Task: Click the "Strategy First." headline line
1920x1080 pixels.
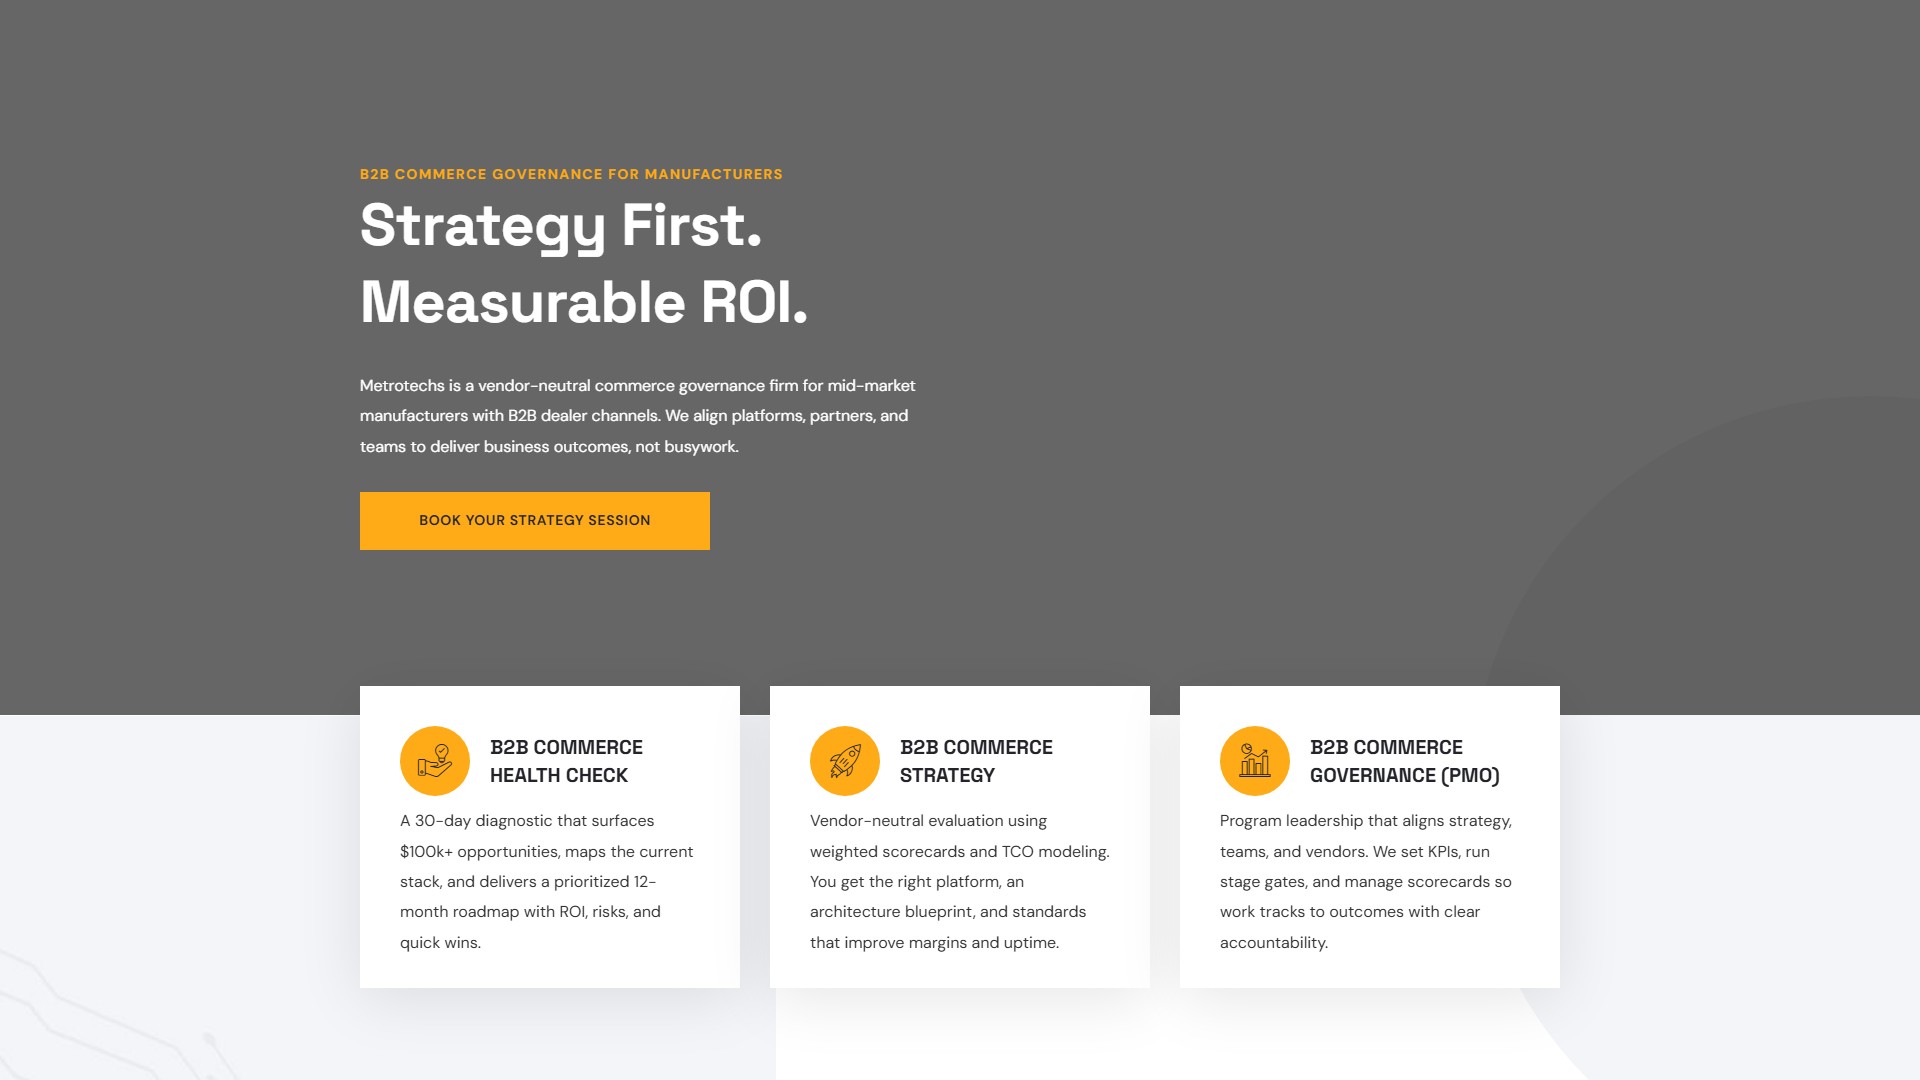Action: 560,226
